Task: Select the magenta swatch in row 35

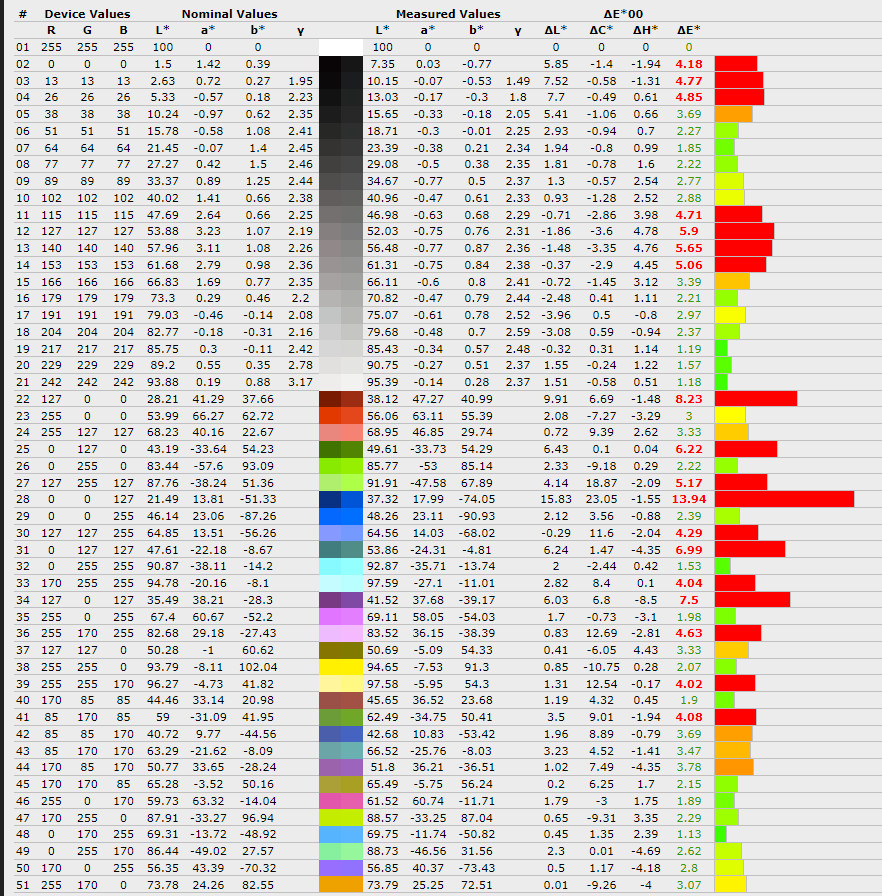Action: [340, 617]
